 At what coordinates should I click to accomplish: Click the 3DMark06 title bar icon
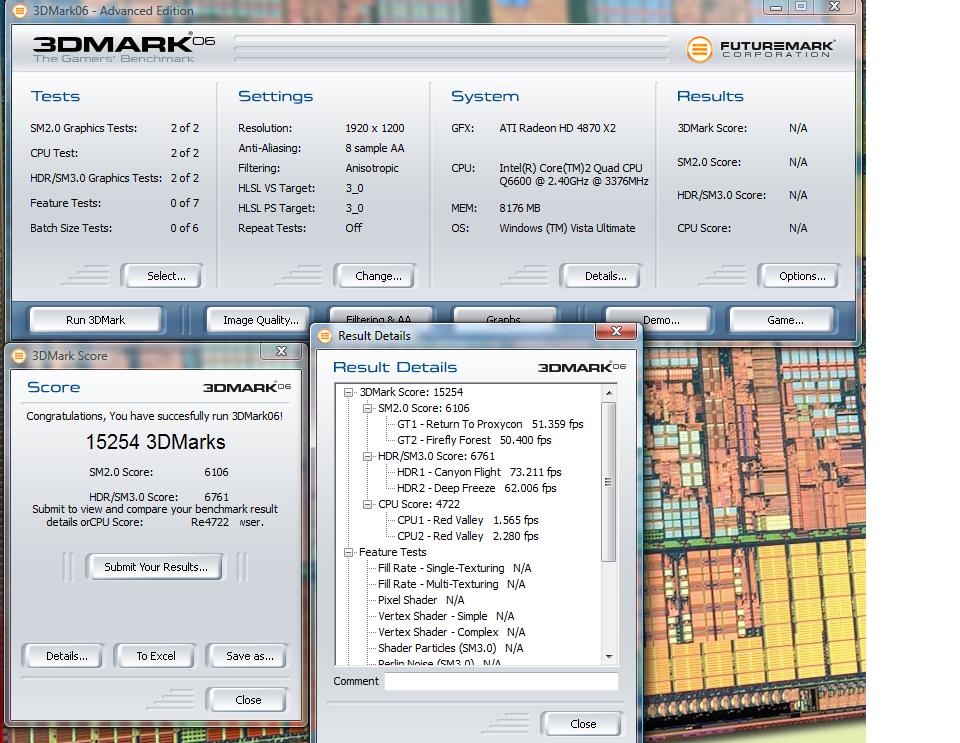(19, 10)
